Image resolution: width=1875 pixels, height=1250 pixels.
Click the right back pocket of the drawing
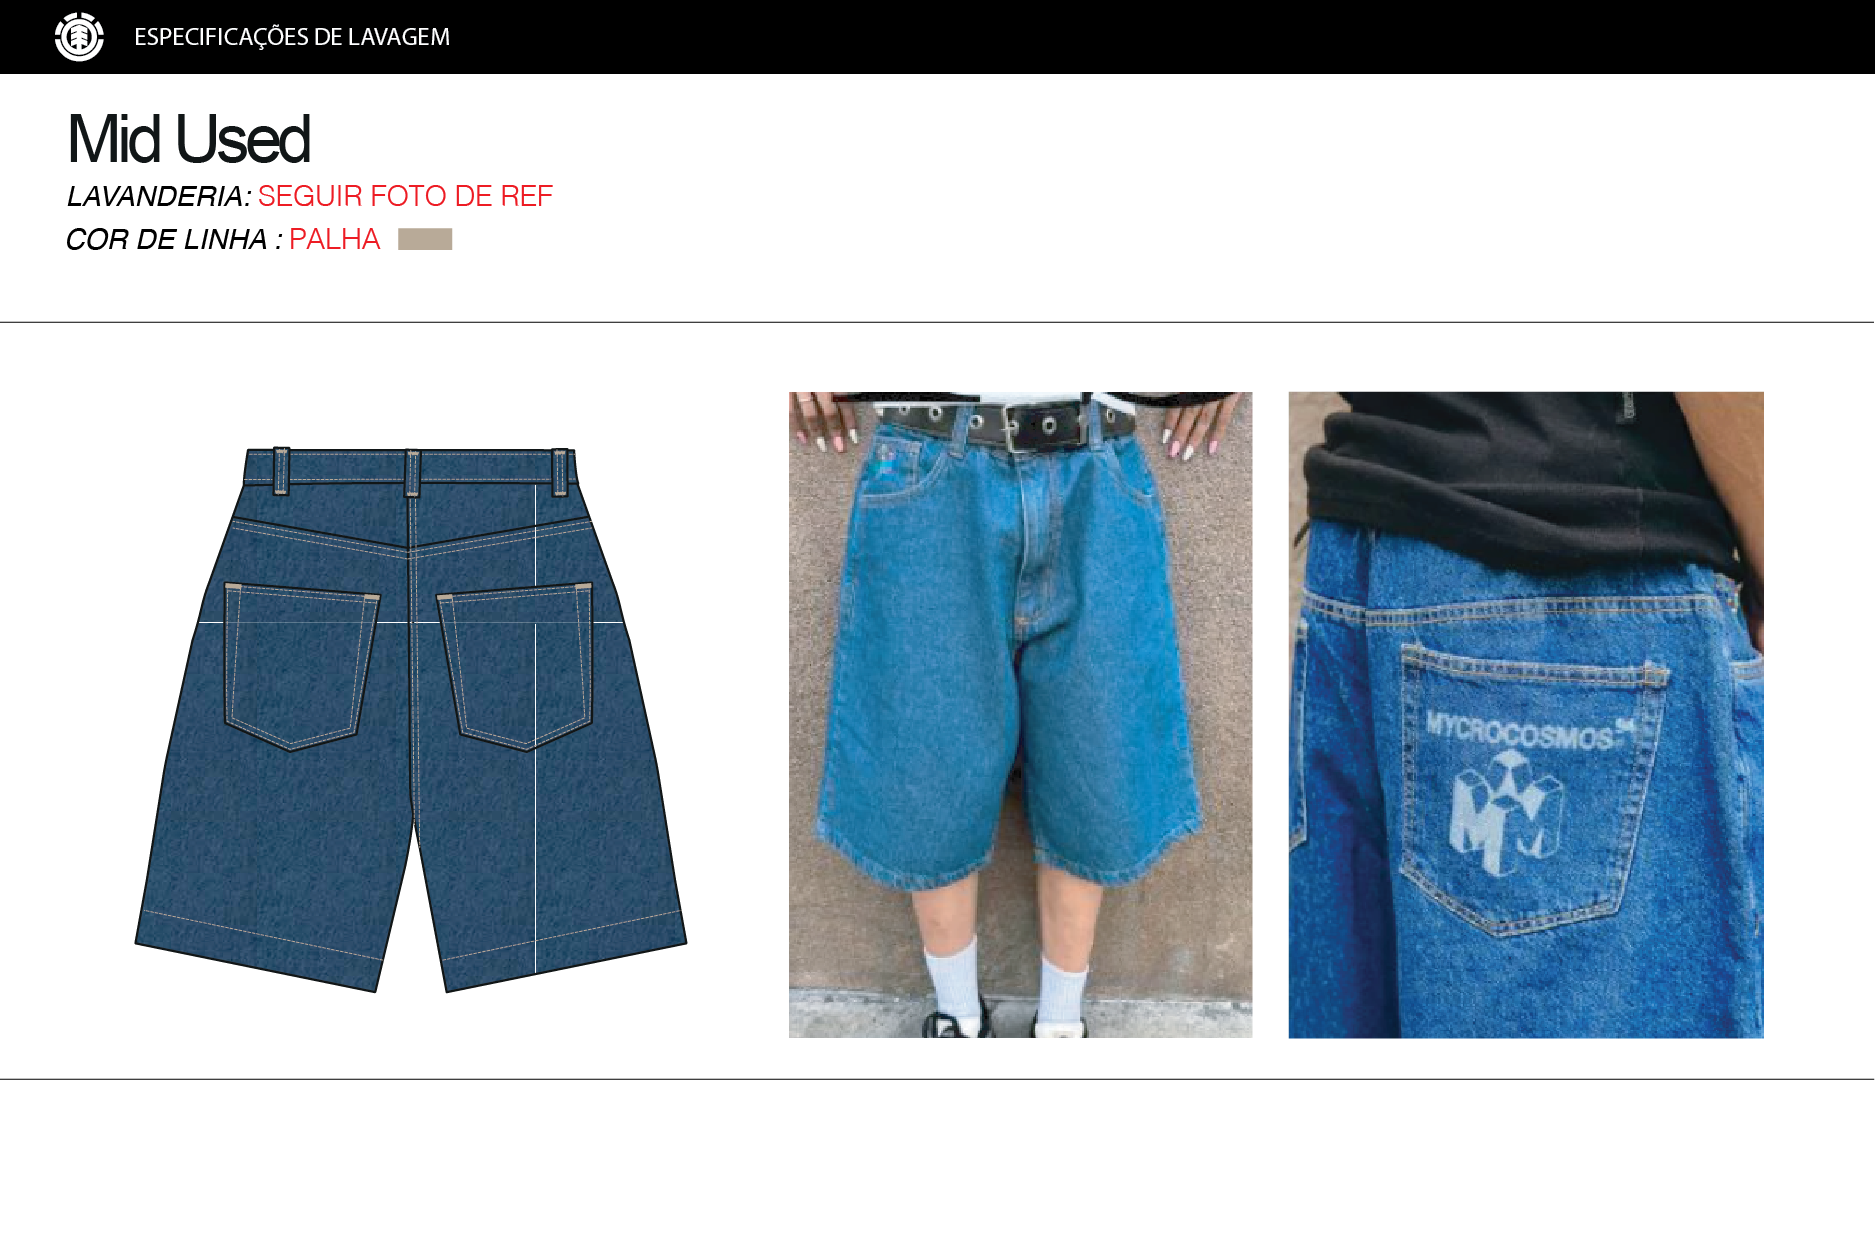(517, 667)
